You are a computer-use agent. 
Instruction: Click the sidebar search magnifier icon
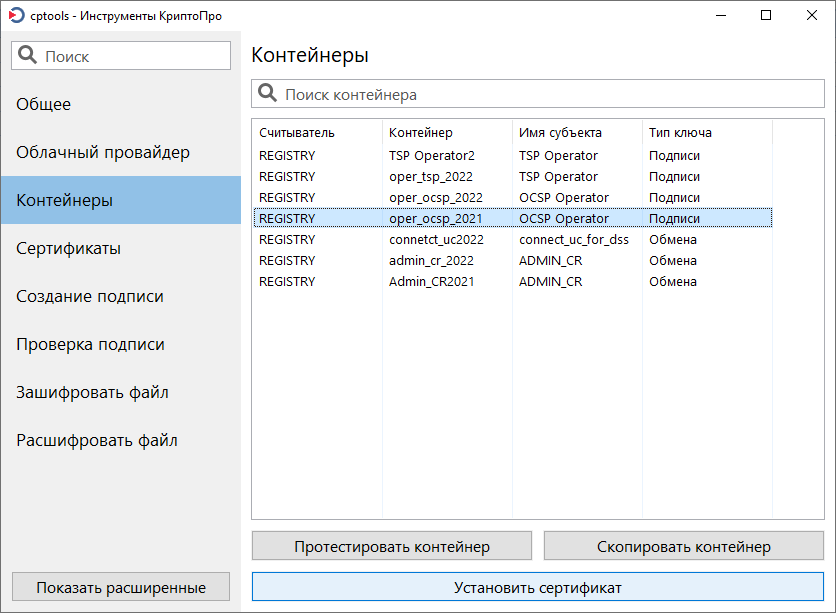click(x=27, y=55)
